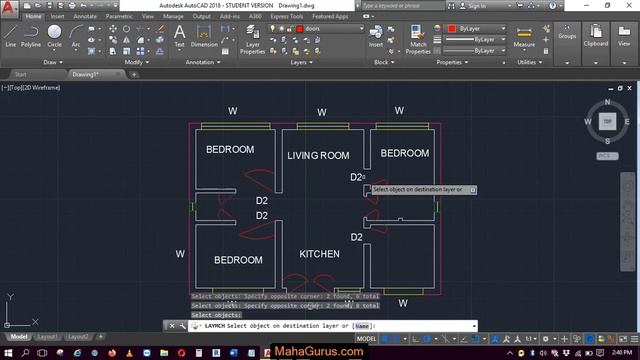Click the Measure tool

point(524,37)
